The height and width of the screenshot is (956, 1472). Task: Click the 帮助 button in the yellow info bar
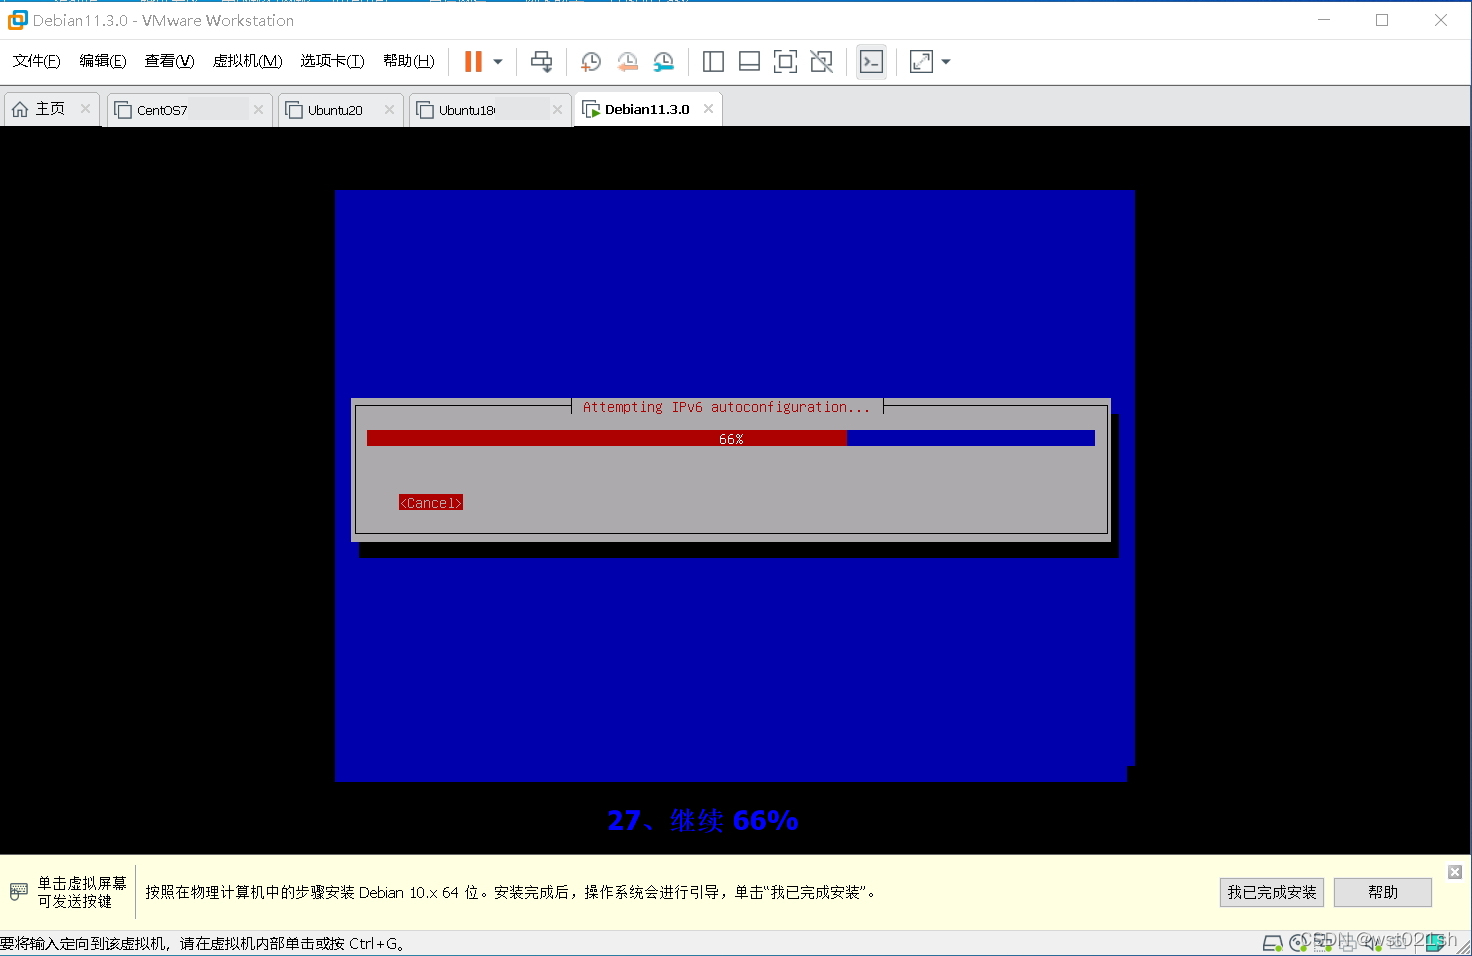1383,892
